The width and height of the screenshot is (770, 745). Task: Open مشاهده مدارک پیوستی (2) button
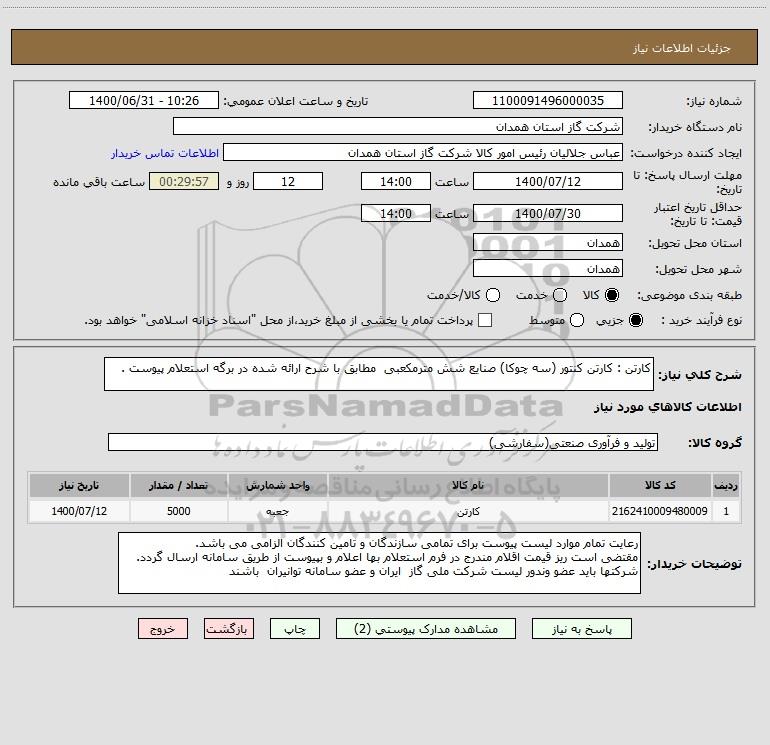tap(426, 629)
